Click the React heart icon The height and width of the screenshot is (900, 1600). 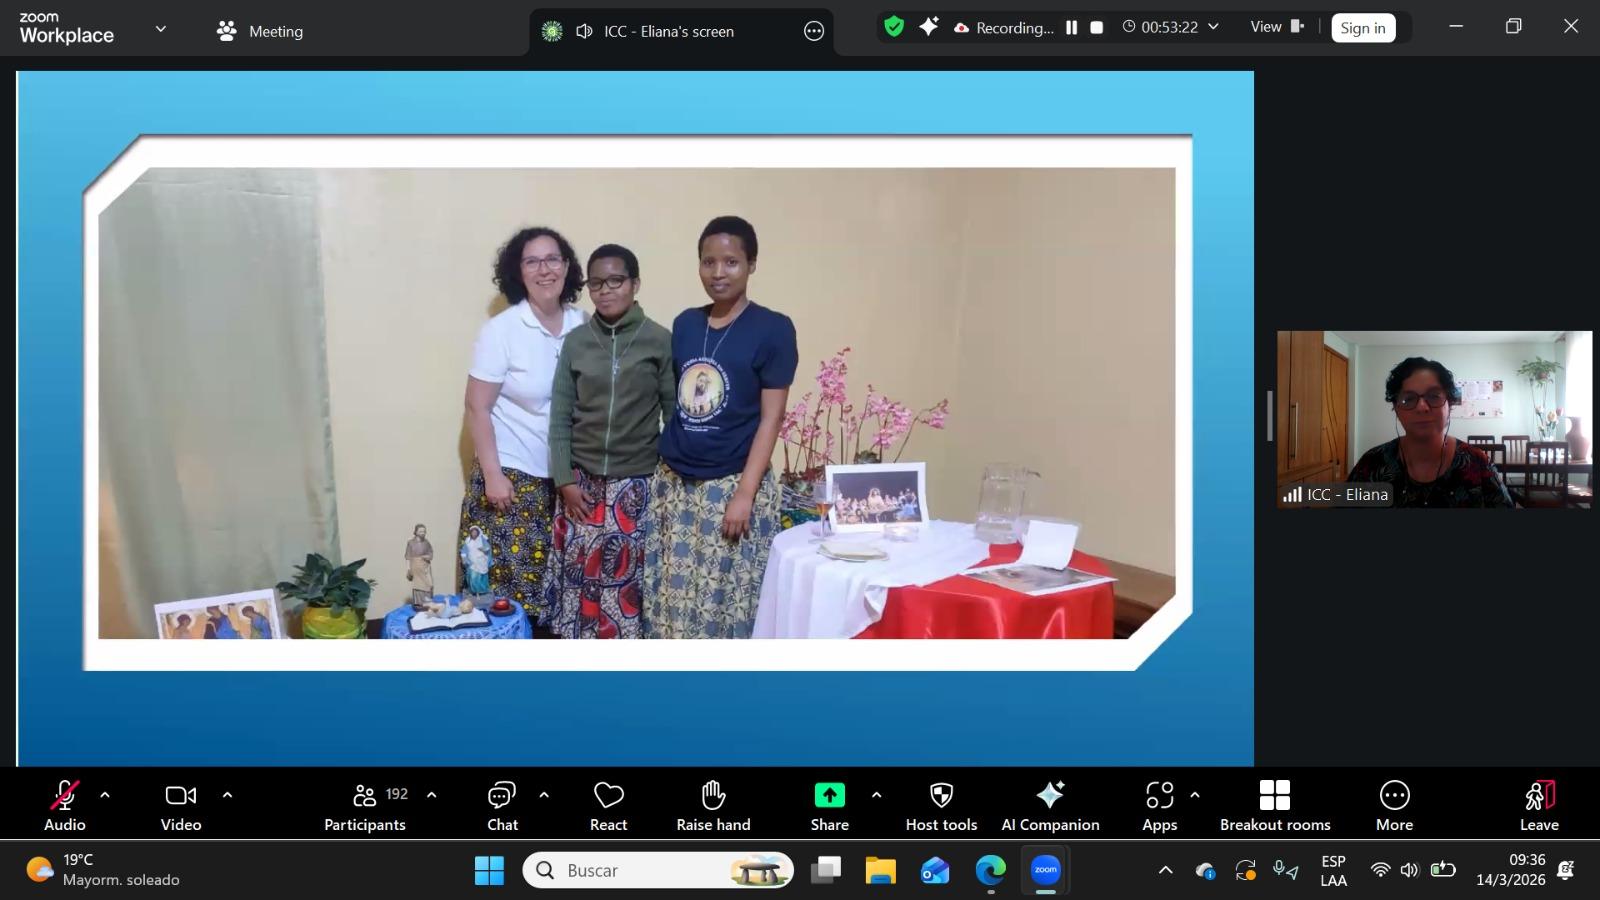pos(608,806)
